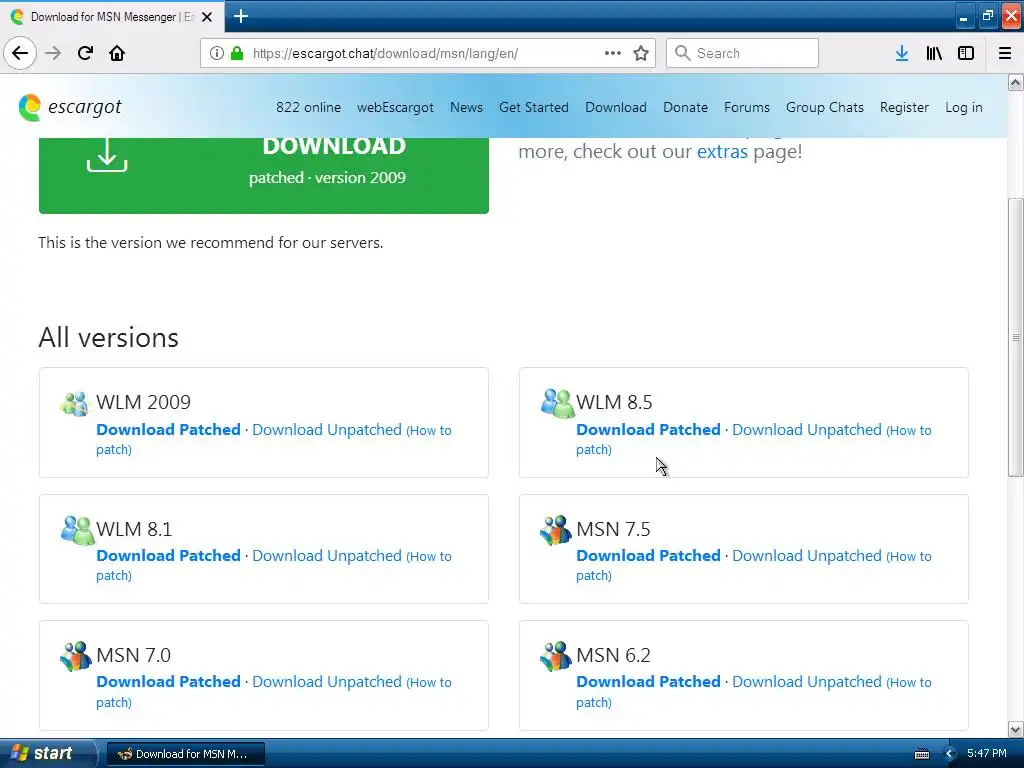Click the forward navigation arrow

coord(53,53)
